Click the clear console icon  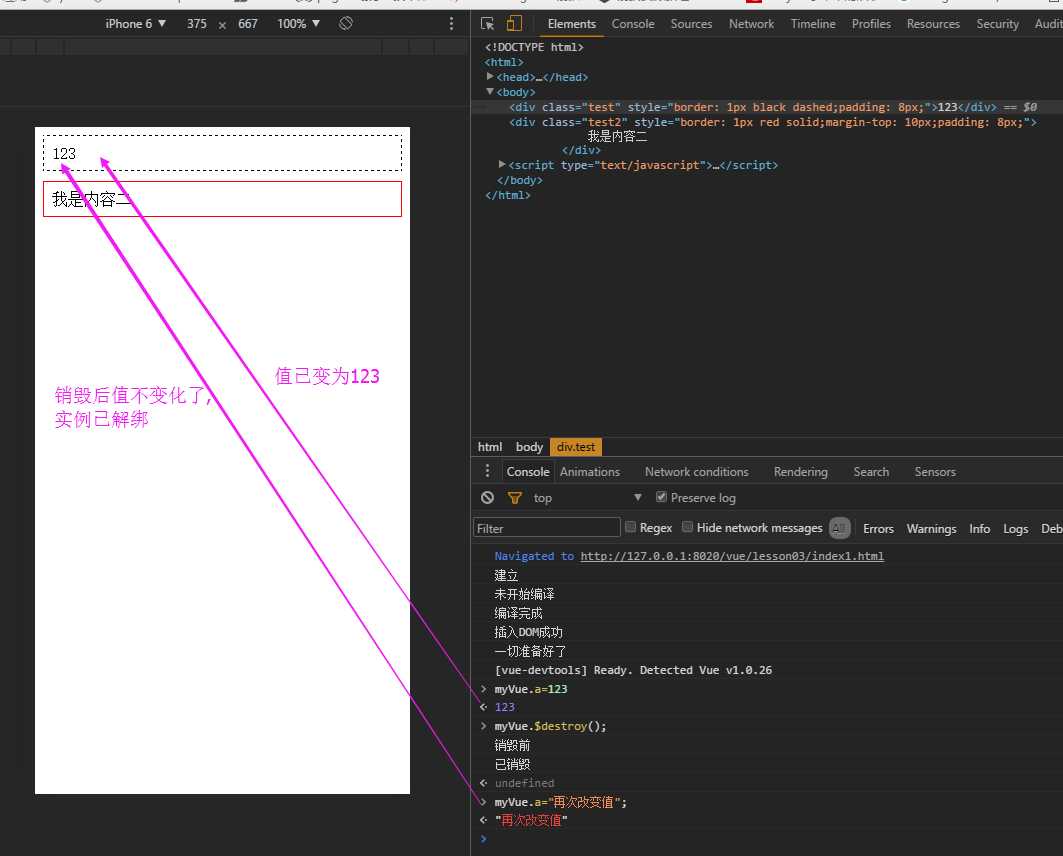(487, 497)
